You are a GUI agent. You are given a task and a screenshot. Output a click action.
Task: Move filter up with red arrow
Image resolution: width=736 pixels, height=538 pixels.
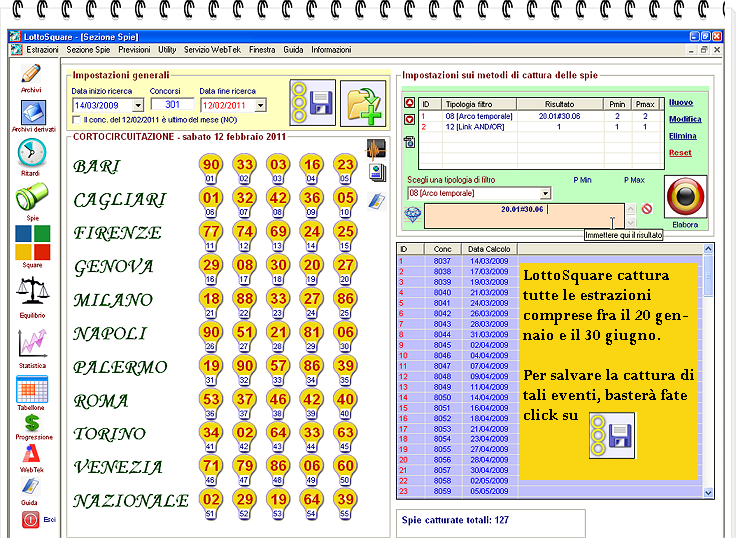point(409,103)
